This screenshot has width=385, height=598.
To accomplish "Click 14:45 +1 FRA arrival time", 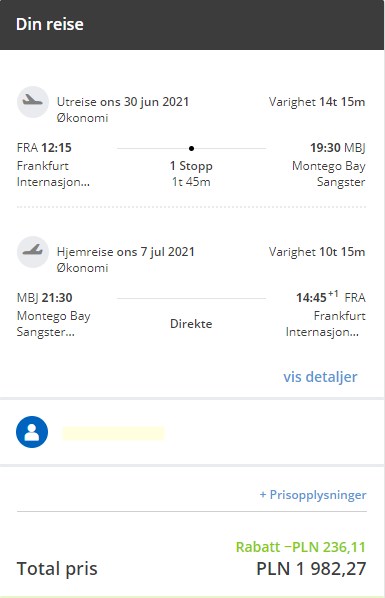I will coord(331,297).
